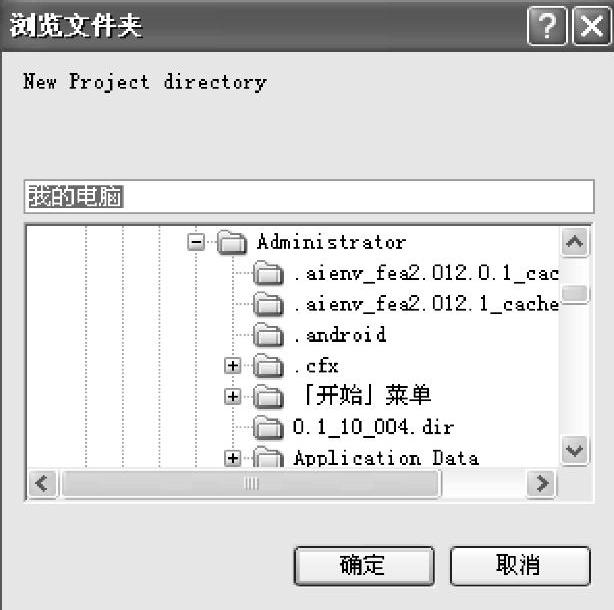Select the .android folder label
Image resolution: width=614 pixels, height=610 pixels.
(339, 335)
